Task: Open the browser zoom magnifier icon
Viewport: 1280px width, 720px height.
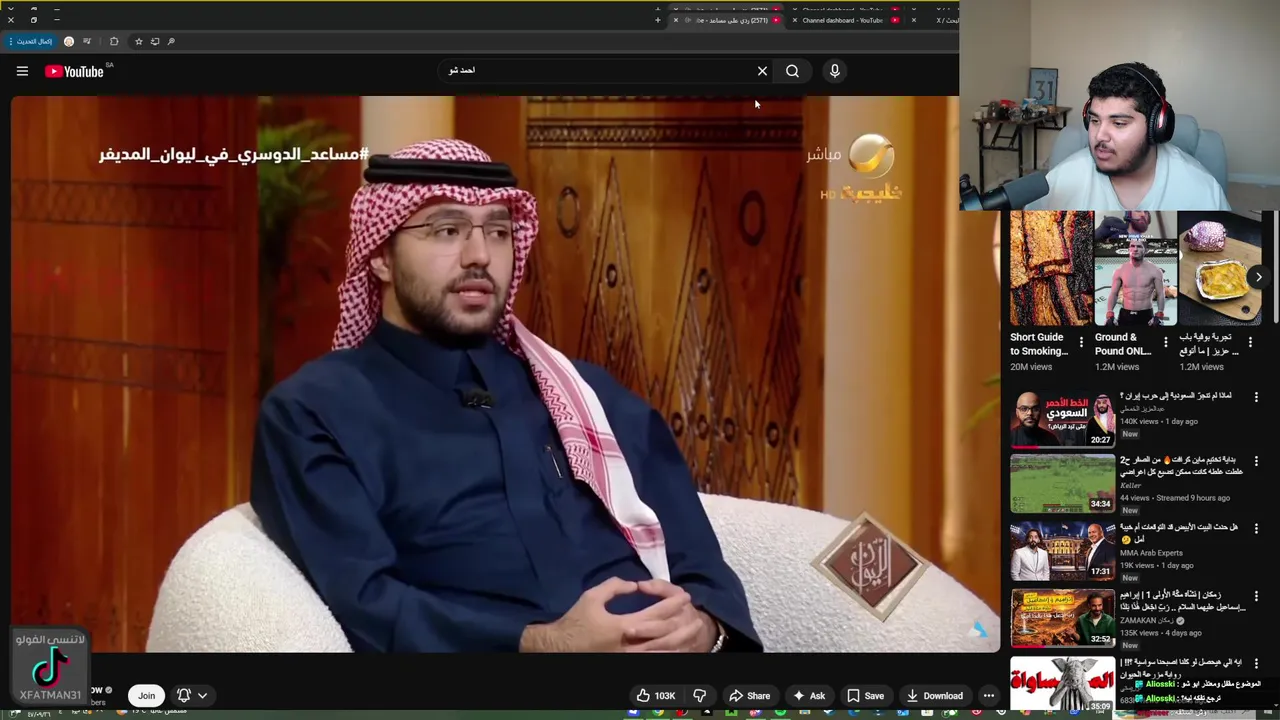Action: (171, 41)
